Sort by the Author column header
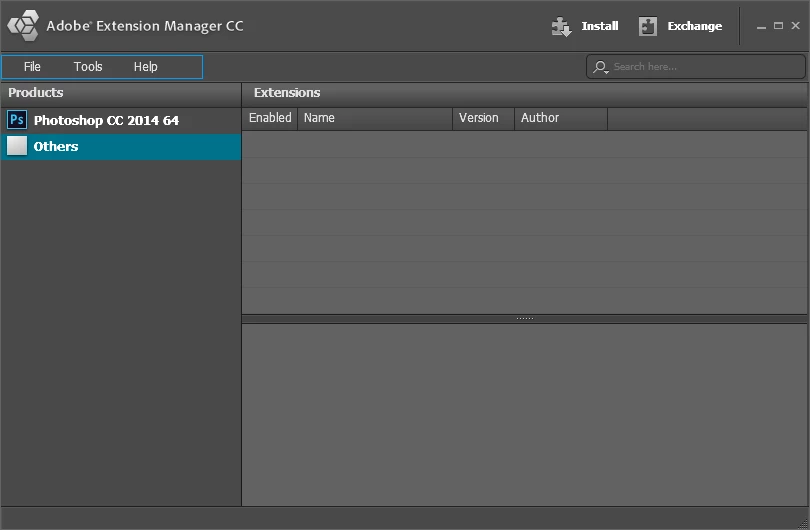Image resolution: width=810 pixels, height=530 pixels. coord(561,118)
